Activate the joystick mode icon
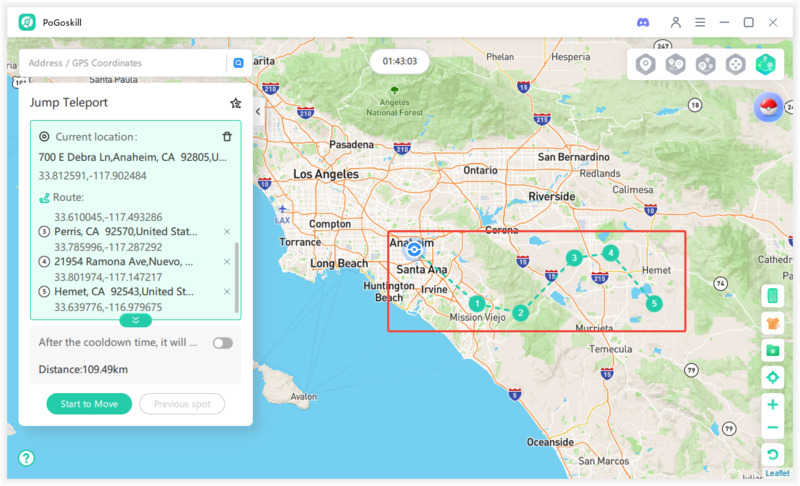Screen dimensions: 800x486 coord(736,65)
